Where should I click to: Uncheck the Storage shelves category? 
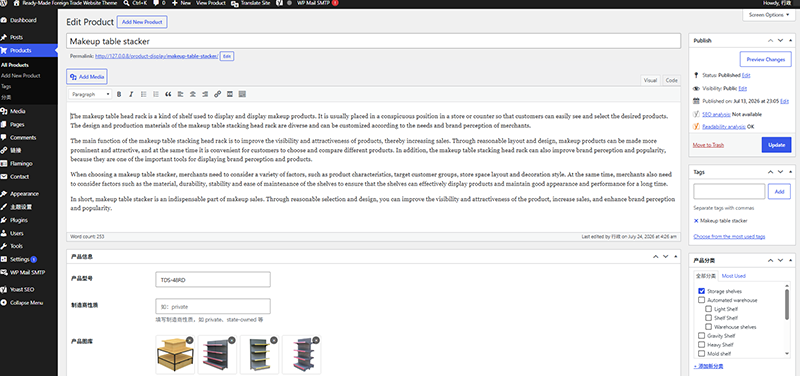[x=702, y=291]
